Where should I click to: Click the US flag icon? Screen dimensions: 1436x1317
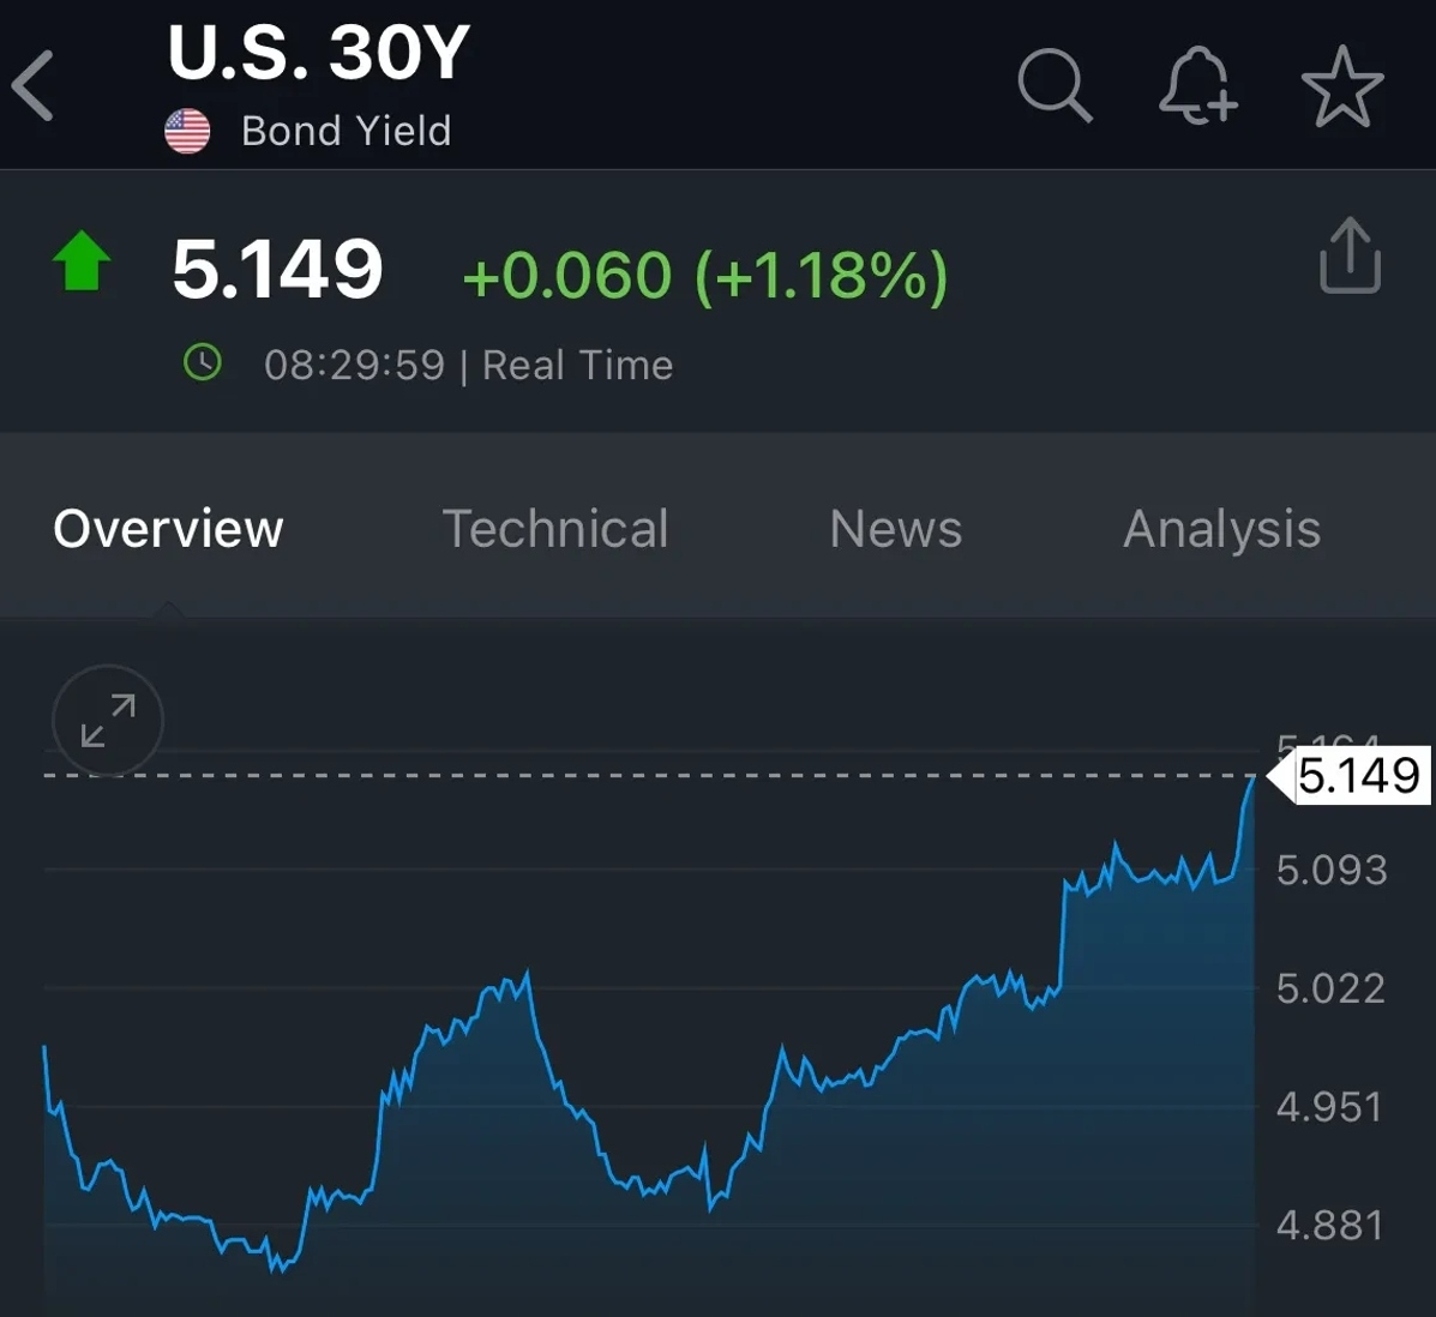pyautogui.click(x=187, y=131)
